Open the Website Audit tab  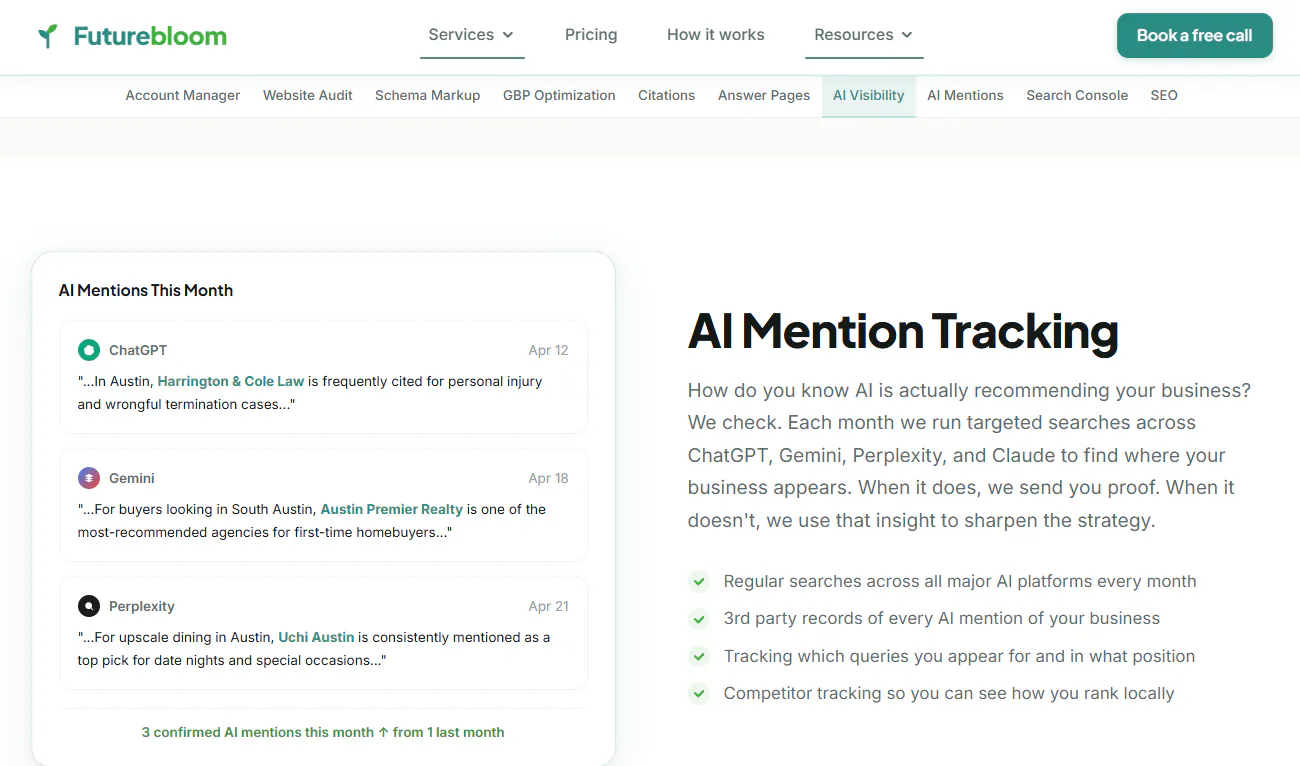pos(308,96)
